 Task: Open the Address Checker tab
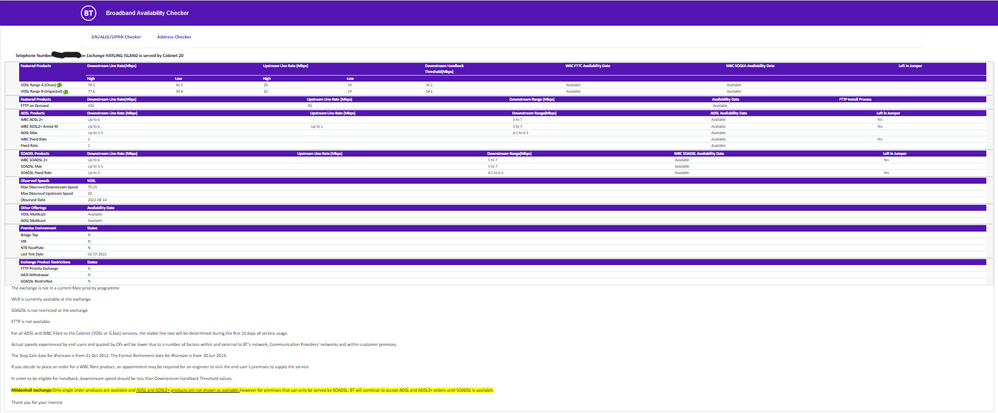[x=174, y=37]
